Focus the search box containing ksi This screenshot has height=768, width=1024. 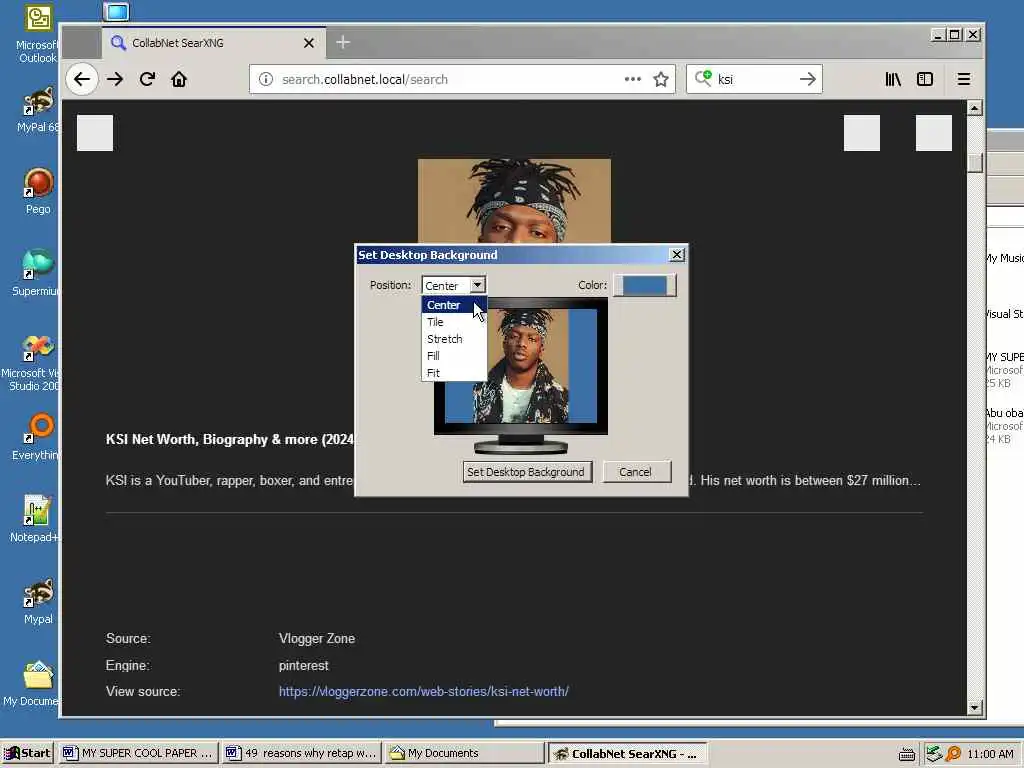tap(754, 79)
